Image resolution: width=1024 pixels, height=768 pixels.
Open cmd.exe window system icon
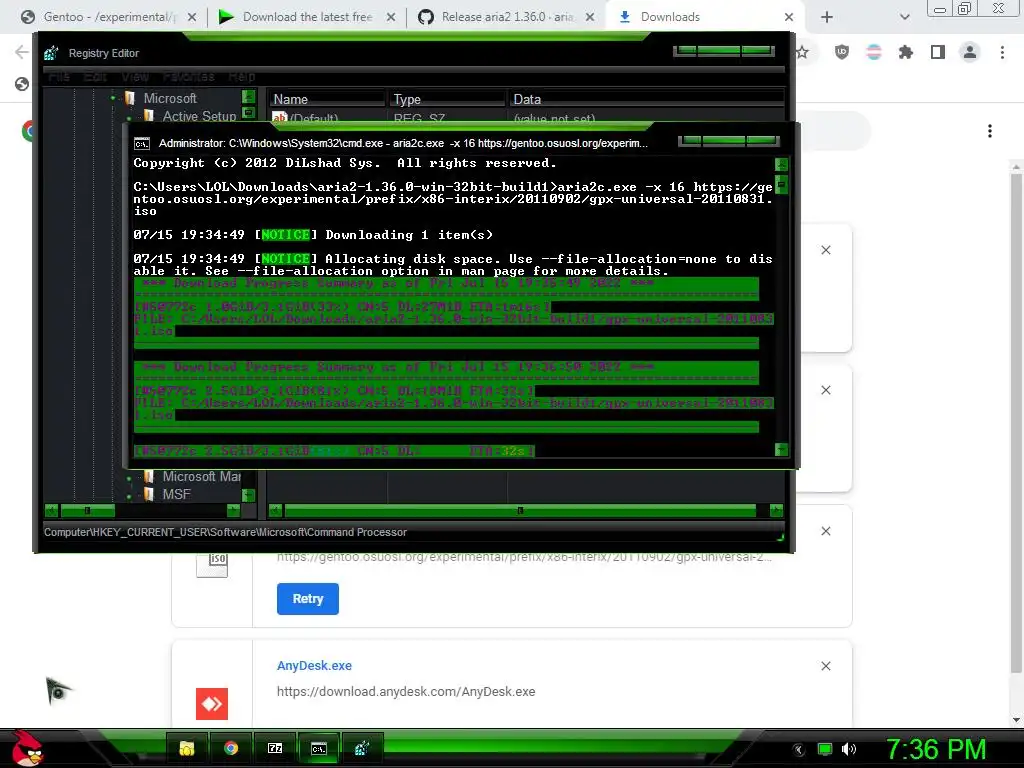pyautogui.click(x=142, y=144)
